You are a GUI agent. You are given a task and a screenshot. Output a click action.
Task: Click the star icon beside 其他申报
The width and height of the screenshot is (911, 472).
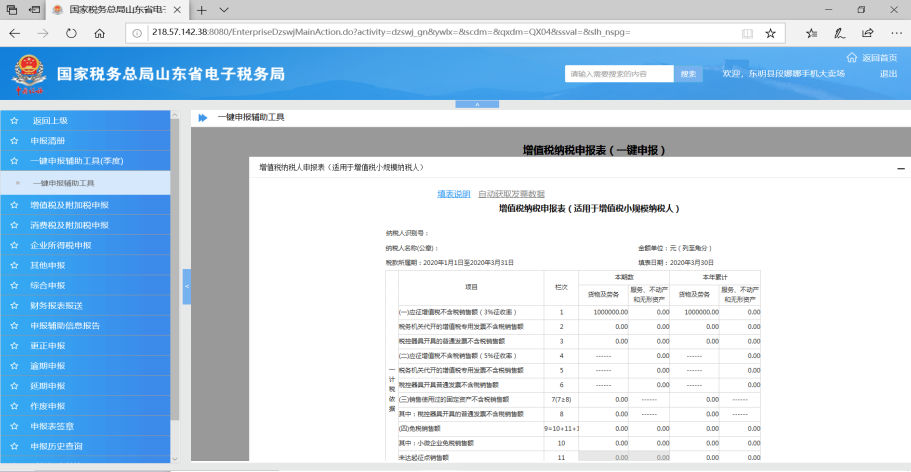[x=15, y=265]
